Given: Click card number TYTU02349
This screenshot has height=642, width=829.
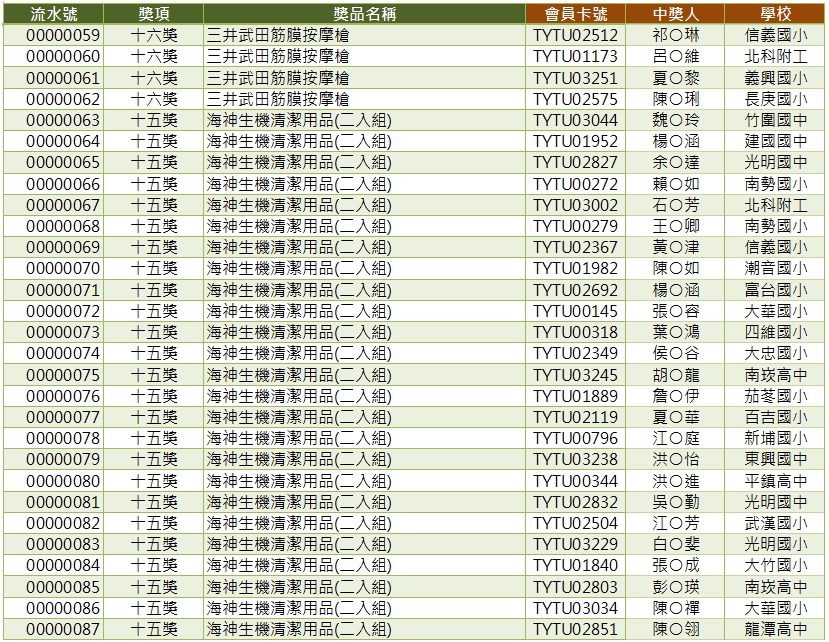Looking at the screenshot, I should tap(575, 354).
